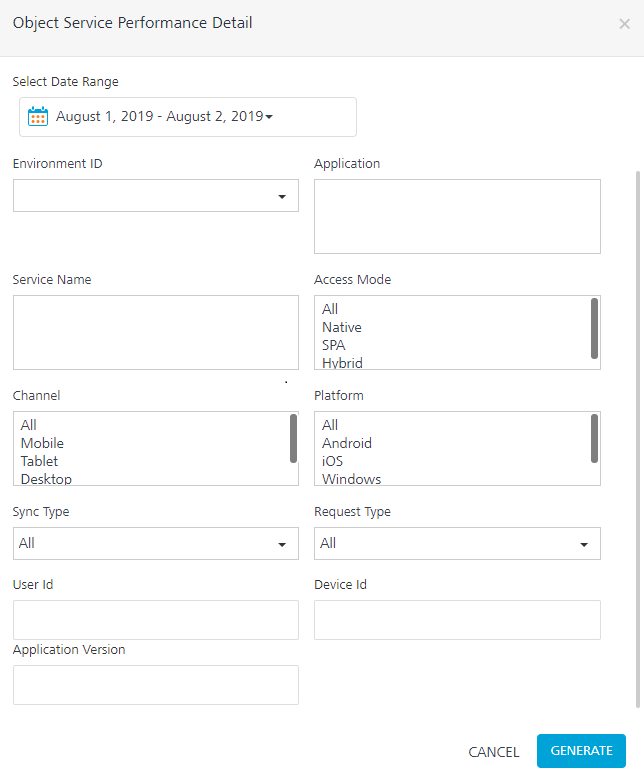Click the Application list box
The width and height of the screenshot is (644, 783).
tap(457, 216)
